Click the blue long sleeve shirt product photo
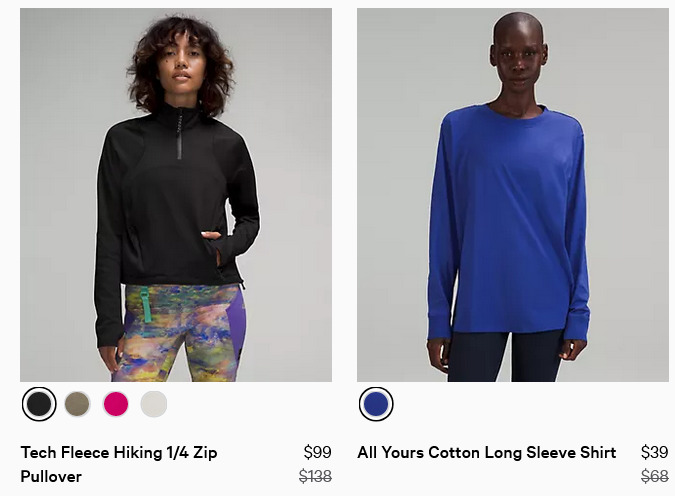 tap(513, 195)
